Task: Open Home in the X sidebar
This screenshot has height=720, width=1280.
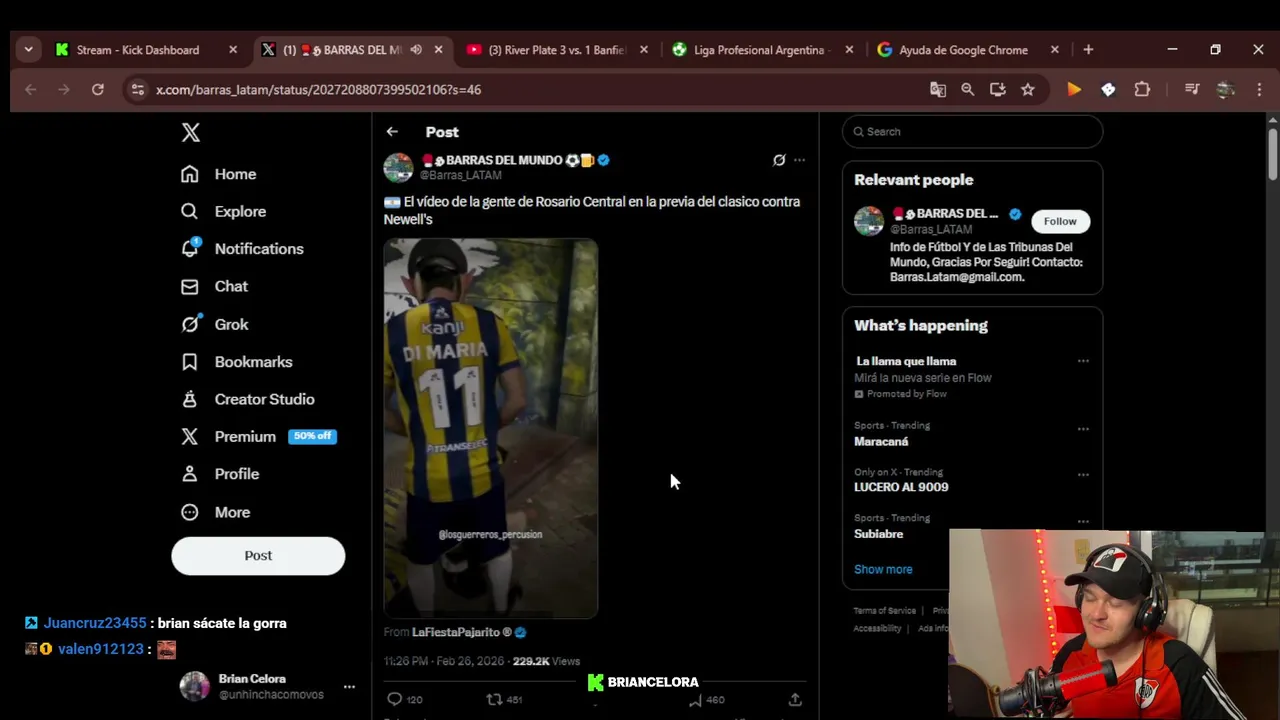Action: pyautogui.click(x=218, y=174)
